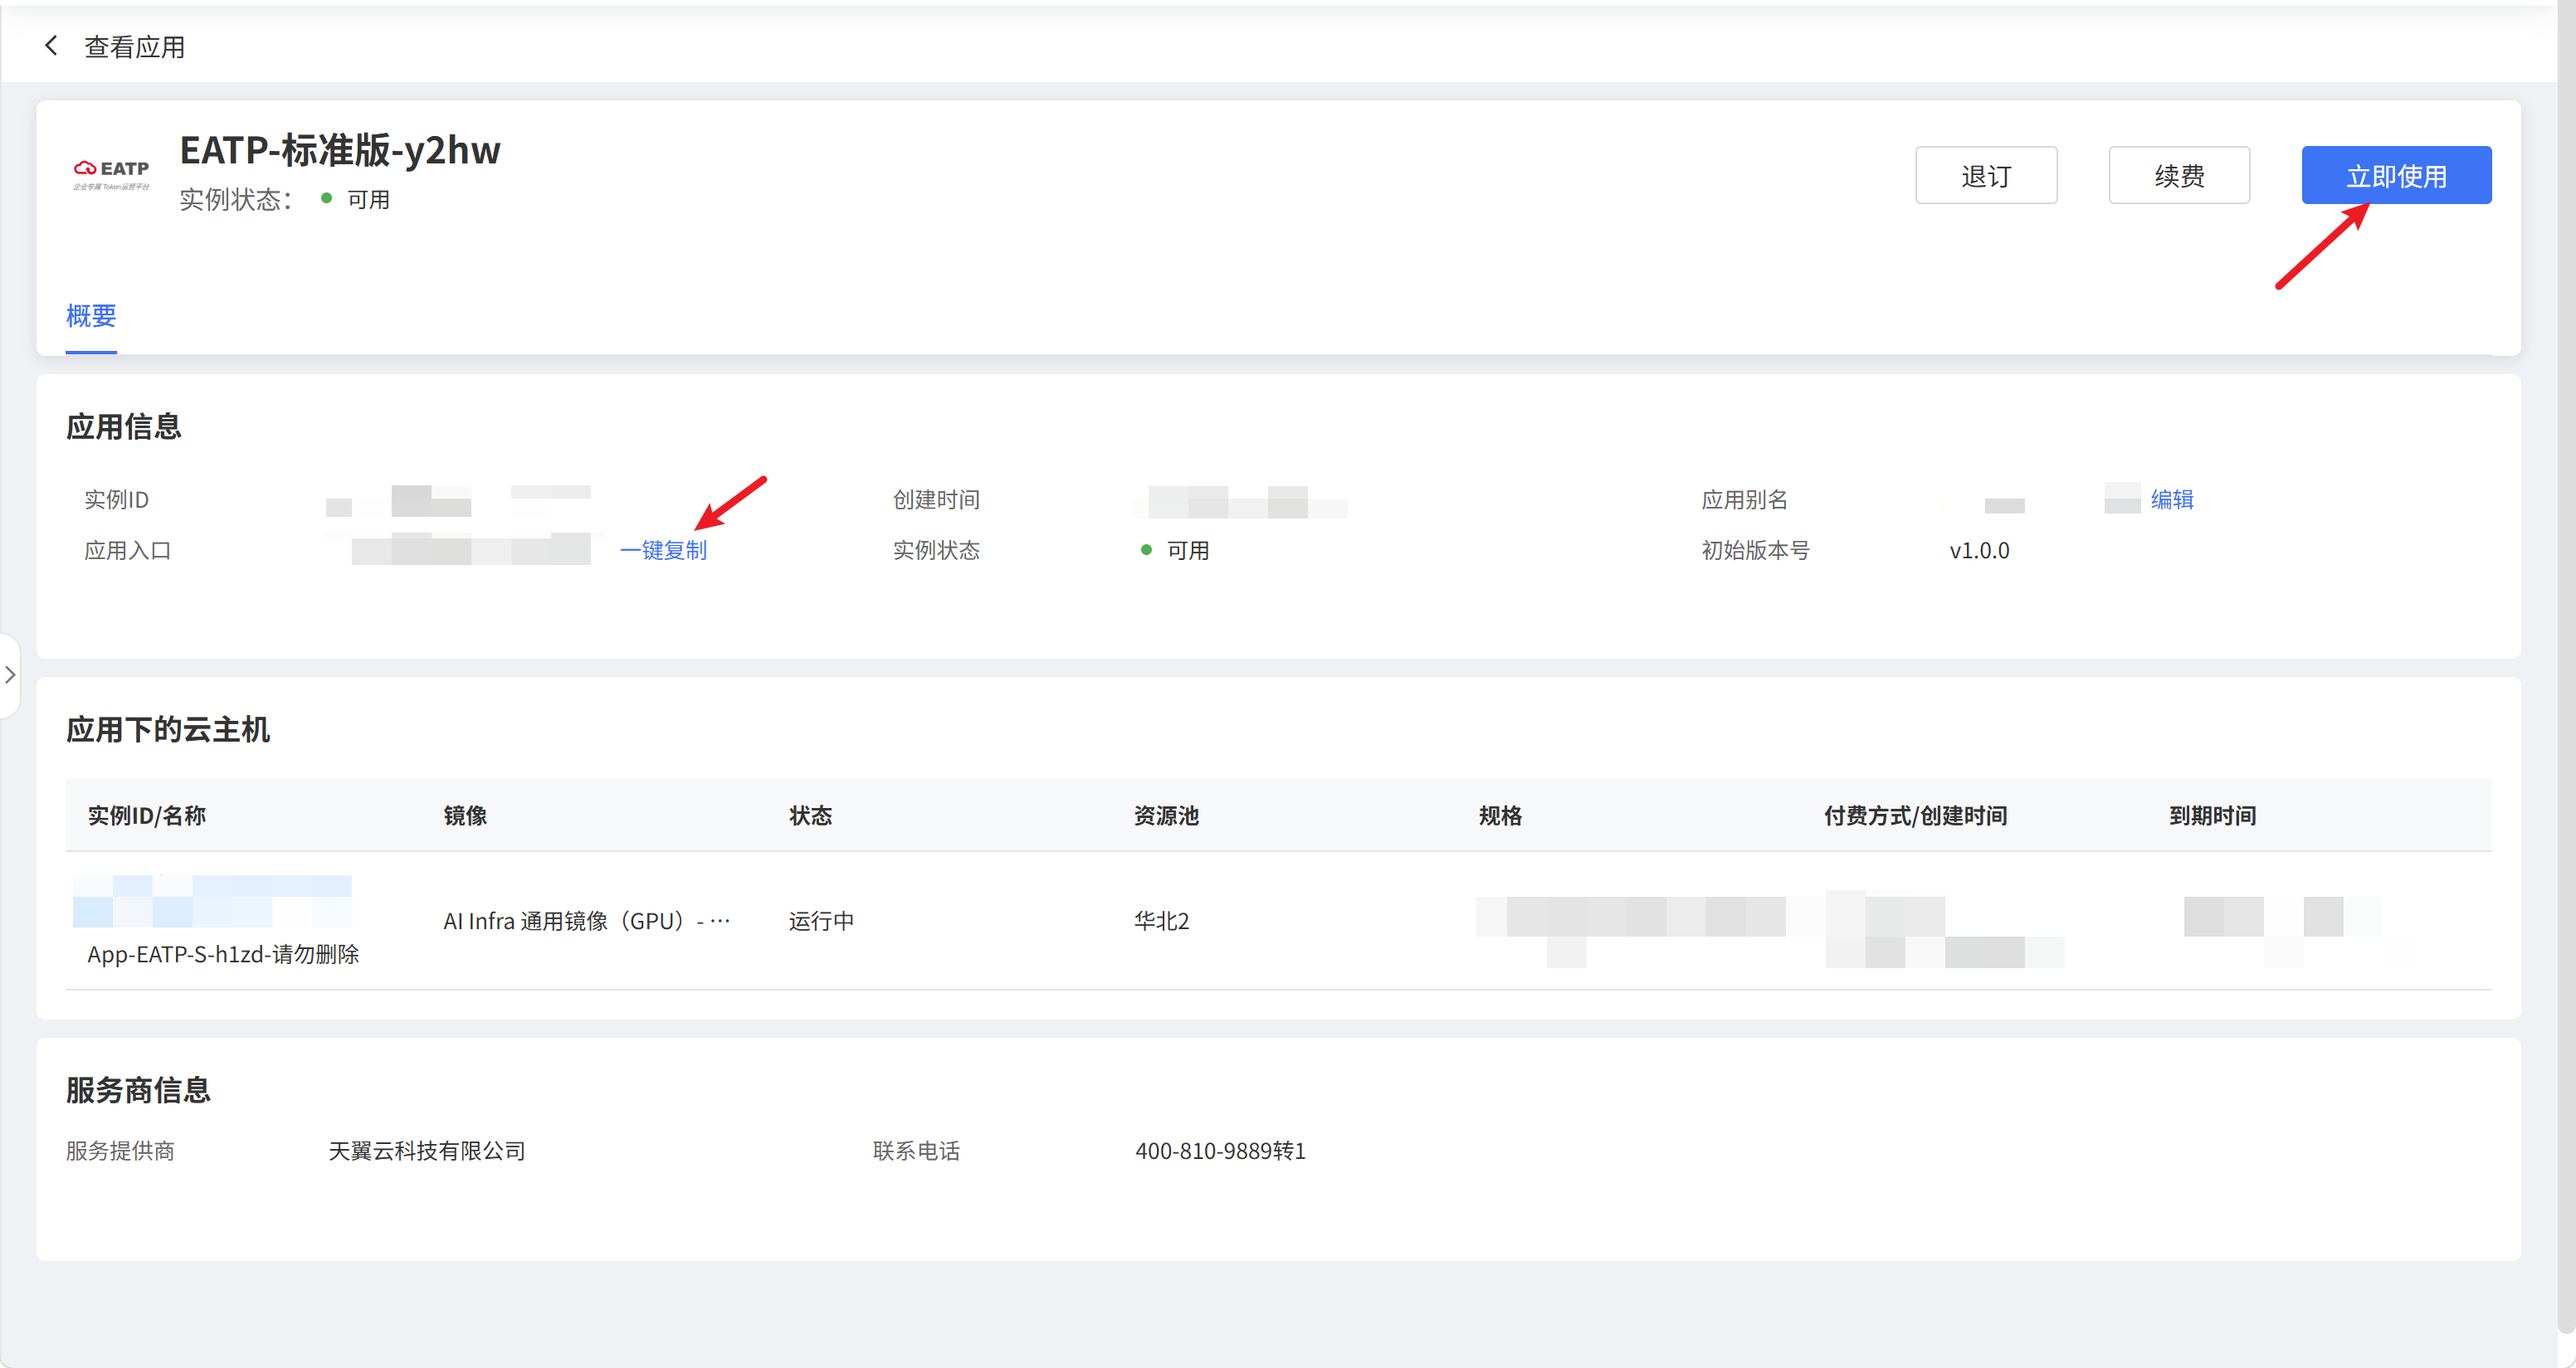Click the 联系电话 label

[916, 1151]
